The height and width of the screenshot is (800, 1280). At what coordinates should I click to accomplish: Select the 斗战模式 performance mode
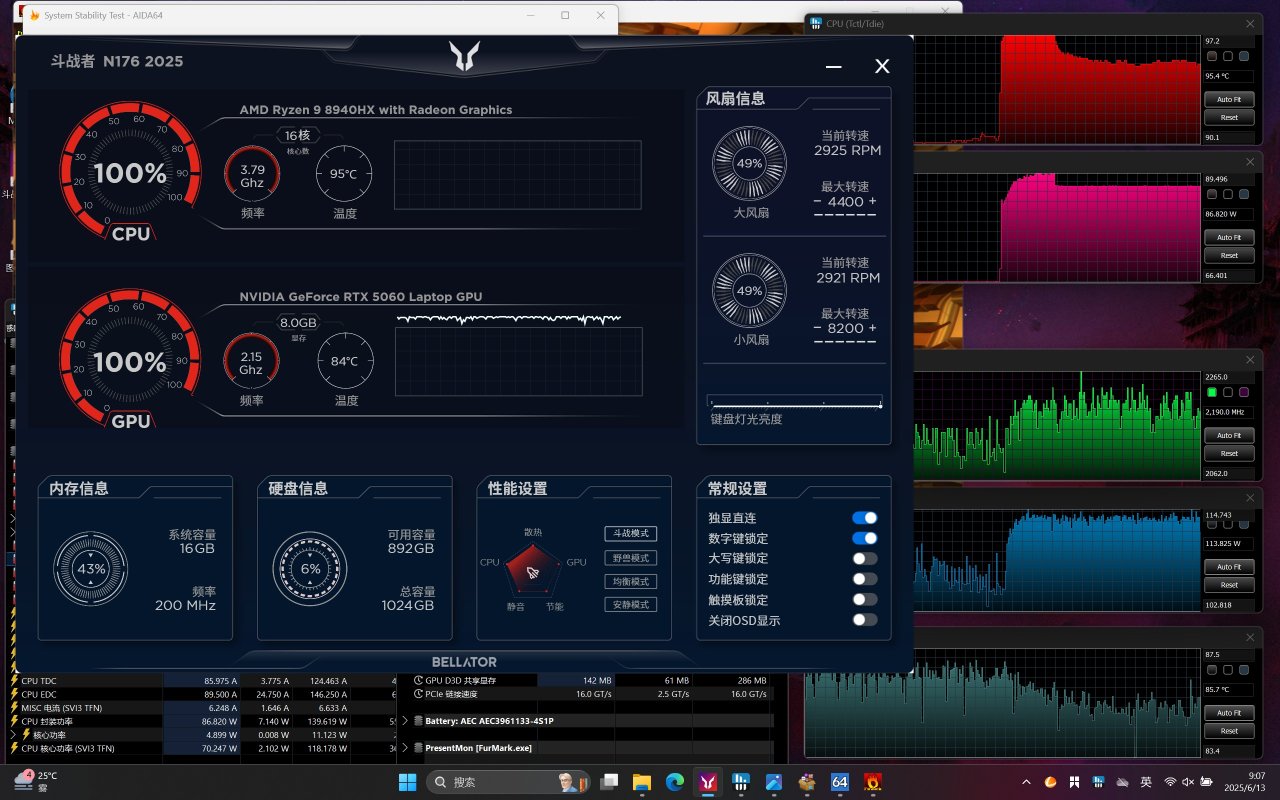[x=630, y=534]
